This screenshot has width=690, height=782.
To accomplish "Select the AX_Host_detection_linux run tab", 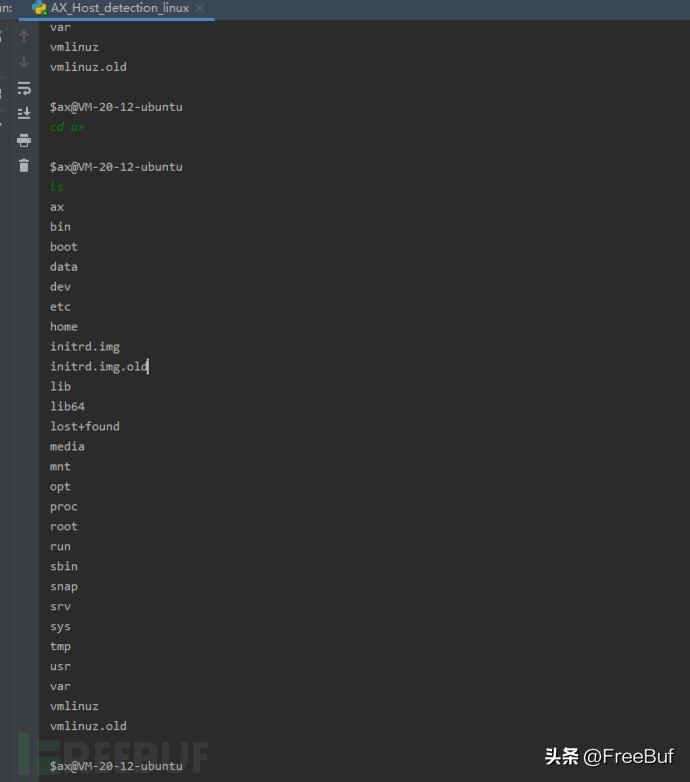I will coord(120,7).
